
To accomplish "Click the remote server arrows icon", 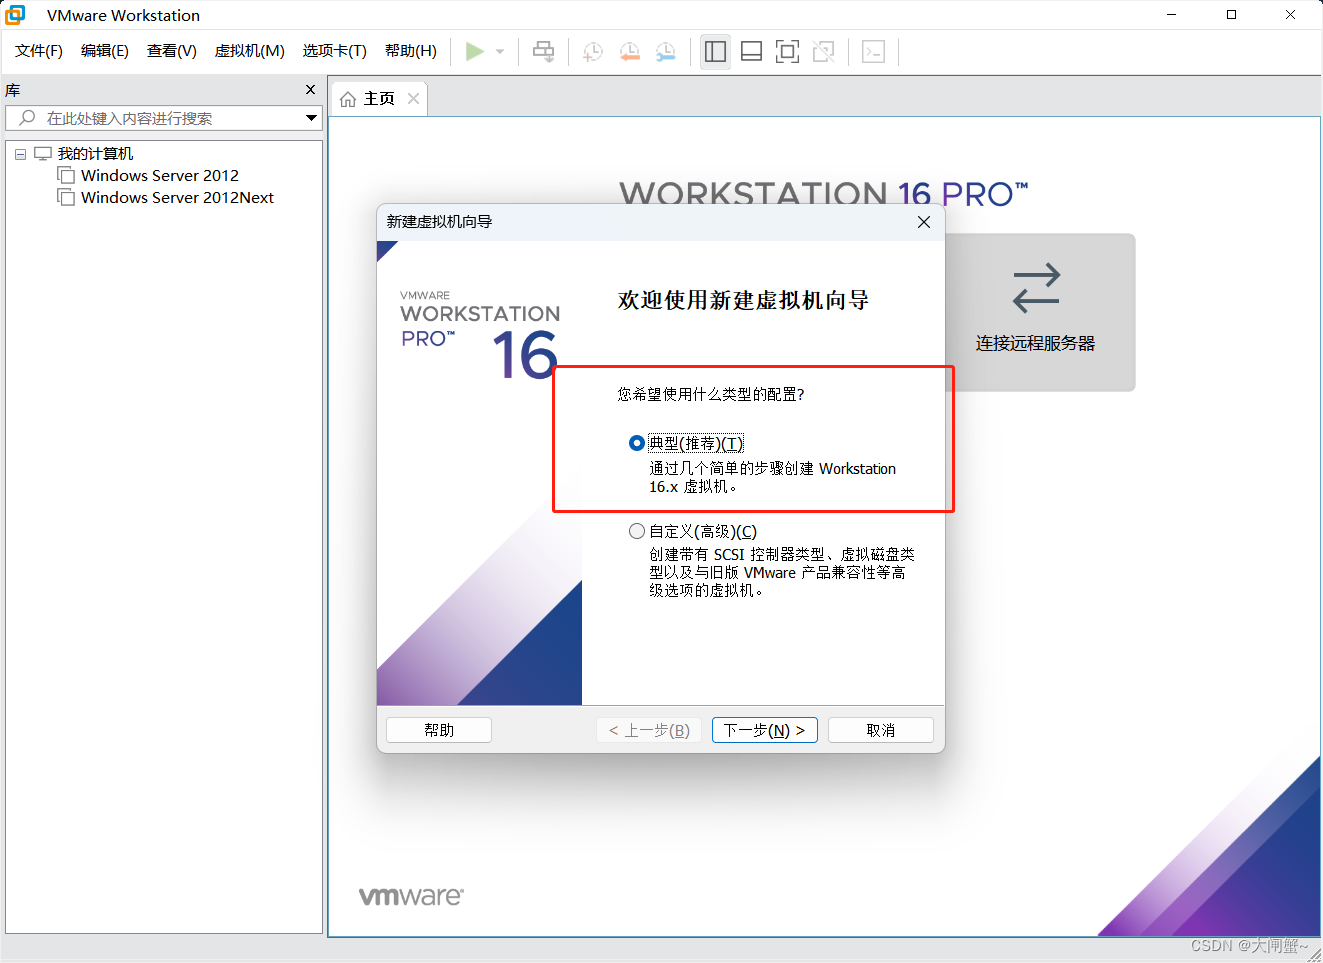I will [1036, 288].
